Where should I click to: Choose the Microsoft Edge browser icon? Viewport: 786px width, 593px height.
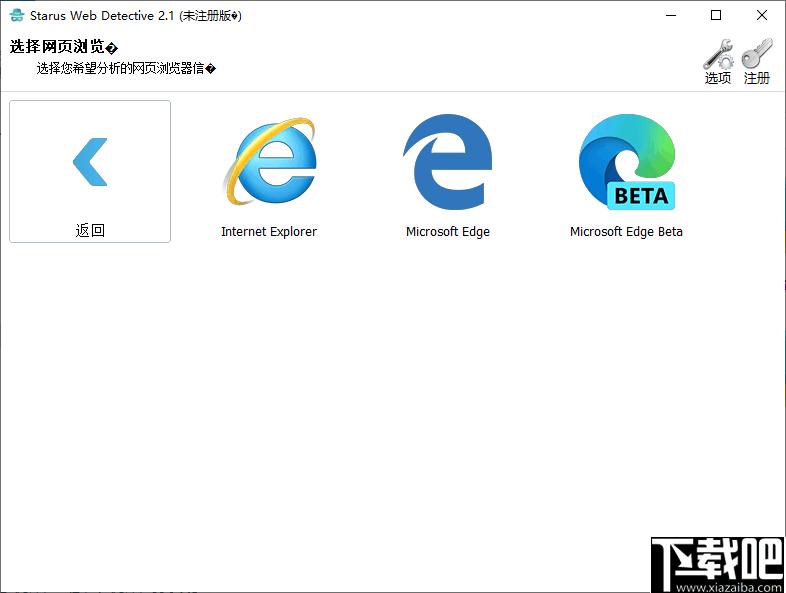coord(448,161)
